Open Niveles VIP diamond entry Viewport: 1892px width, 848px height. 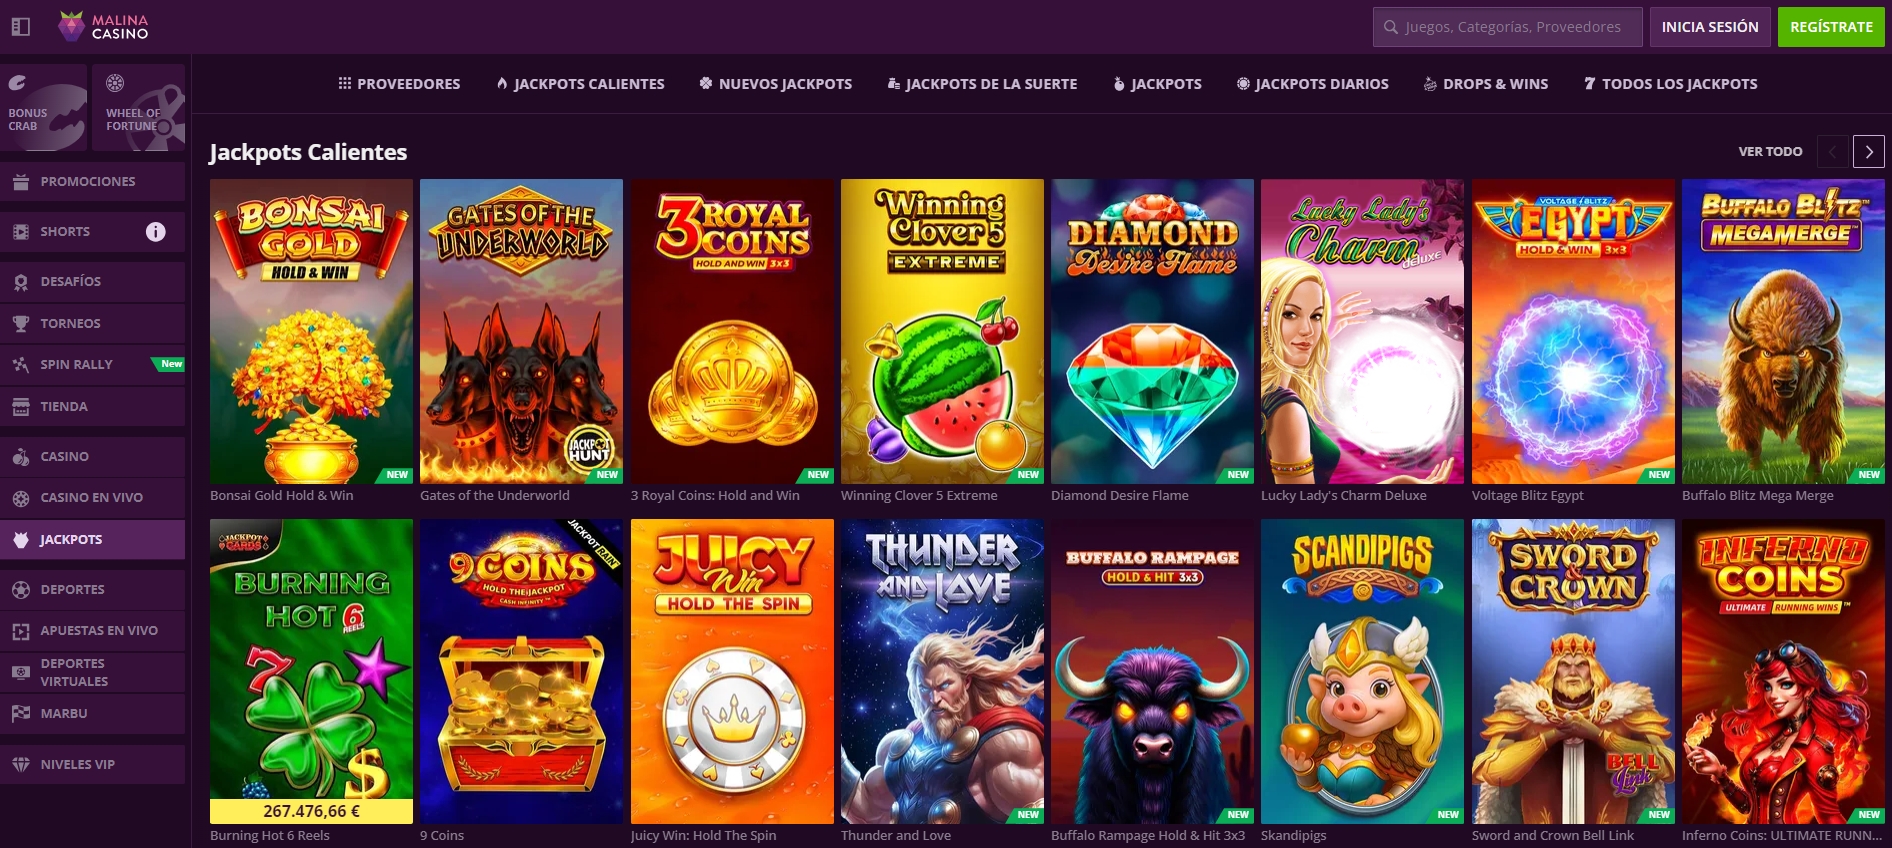[92, 764]
